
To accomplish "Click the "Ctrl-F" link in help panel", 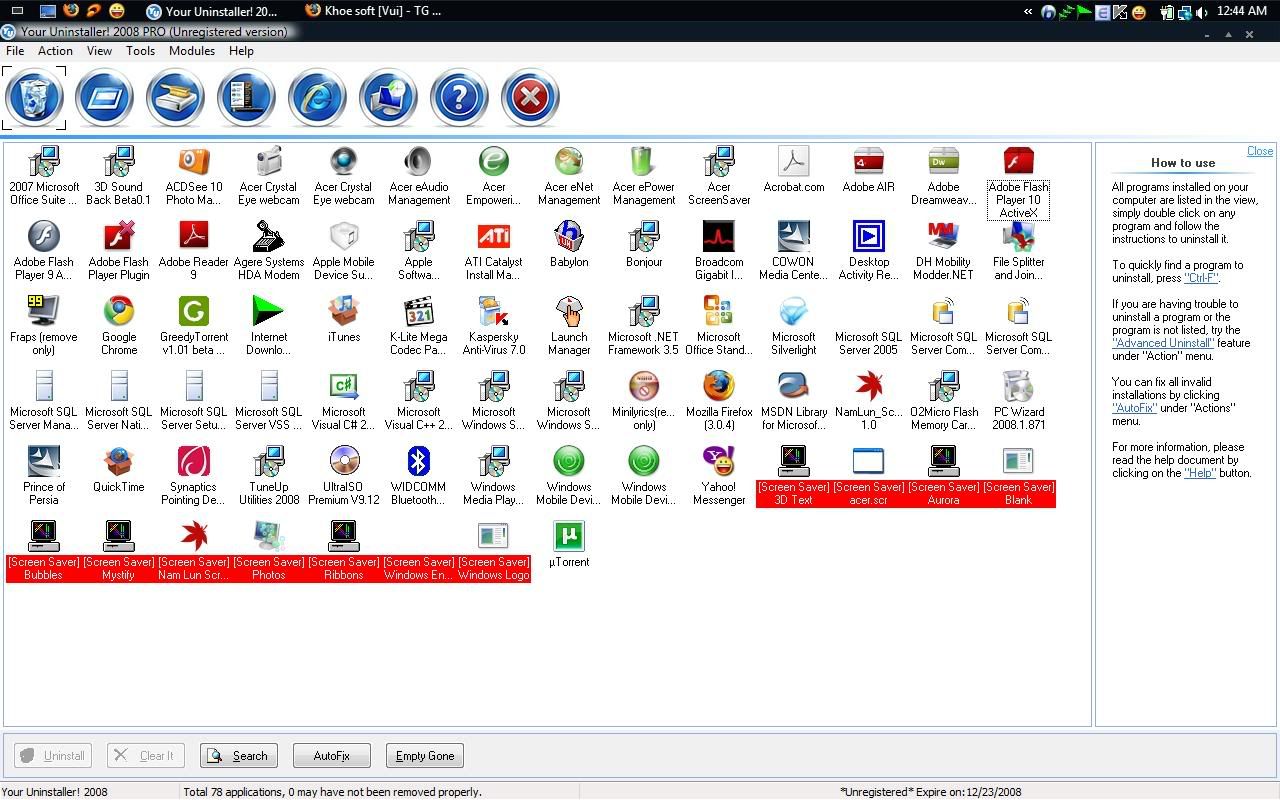I will (1201, 279).
